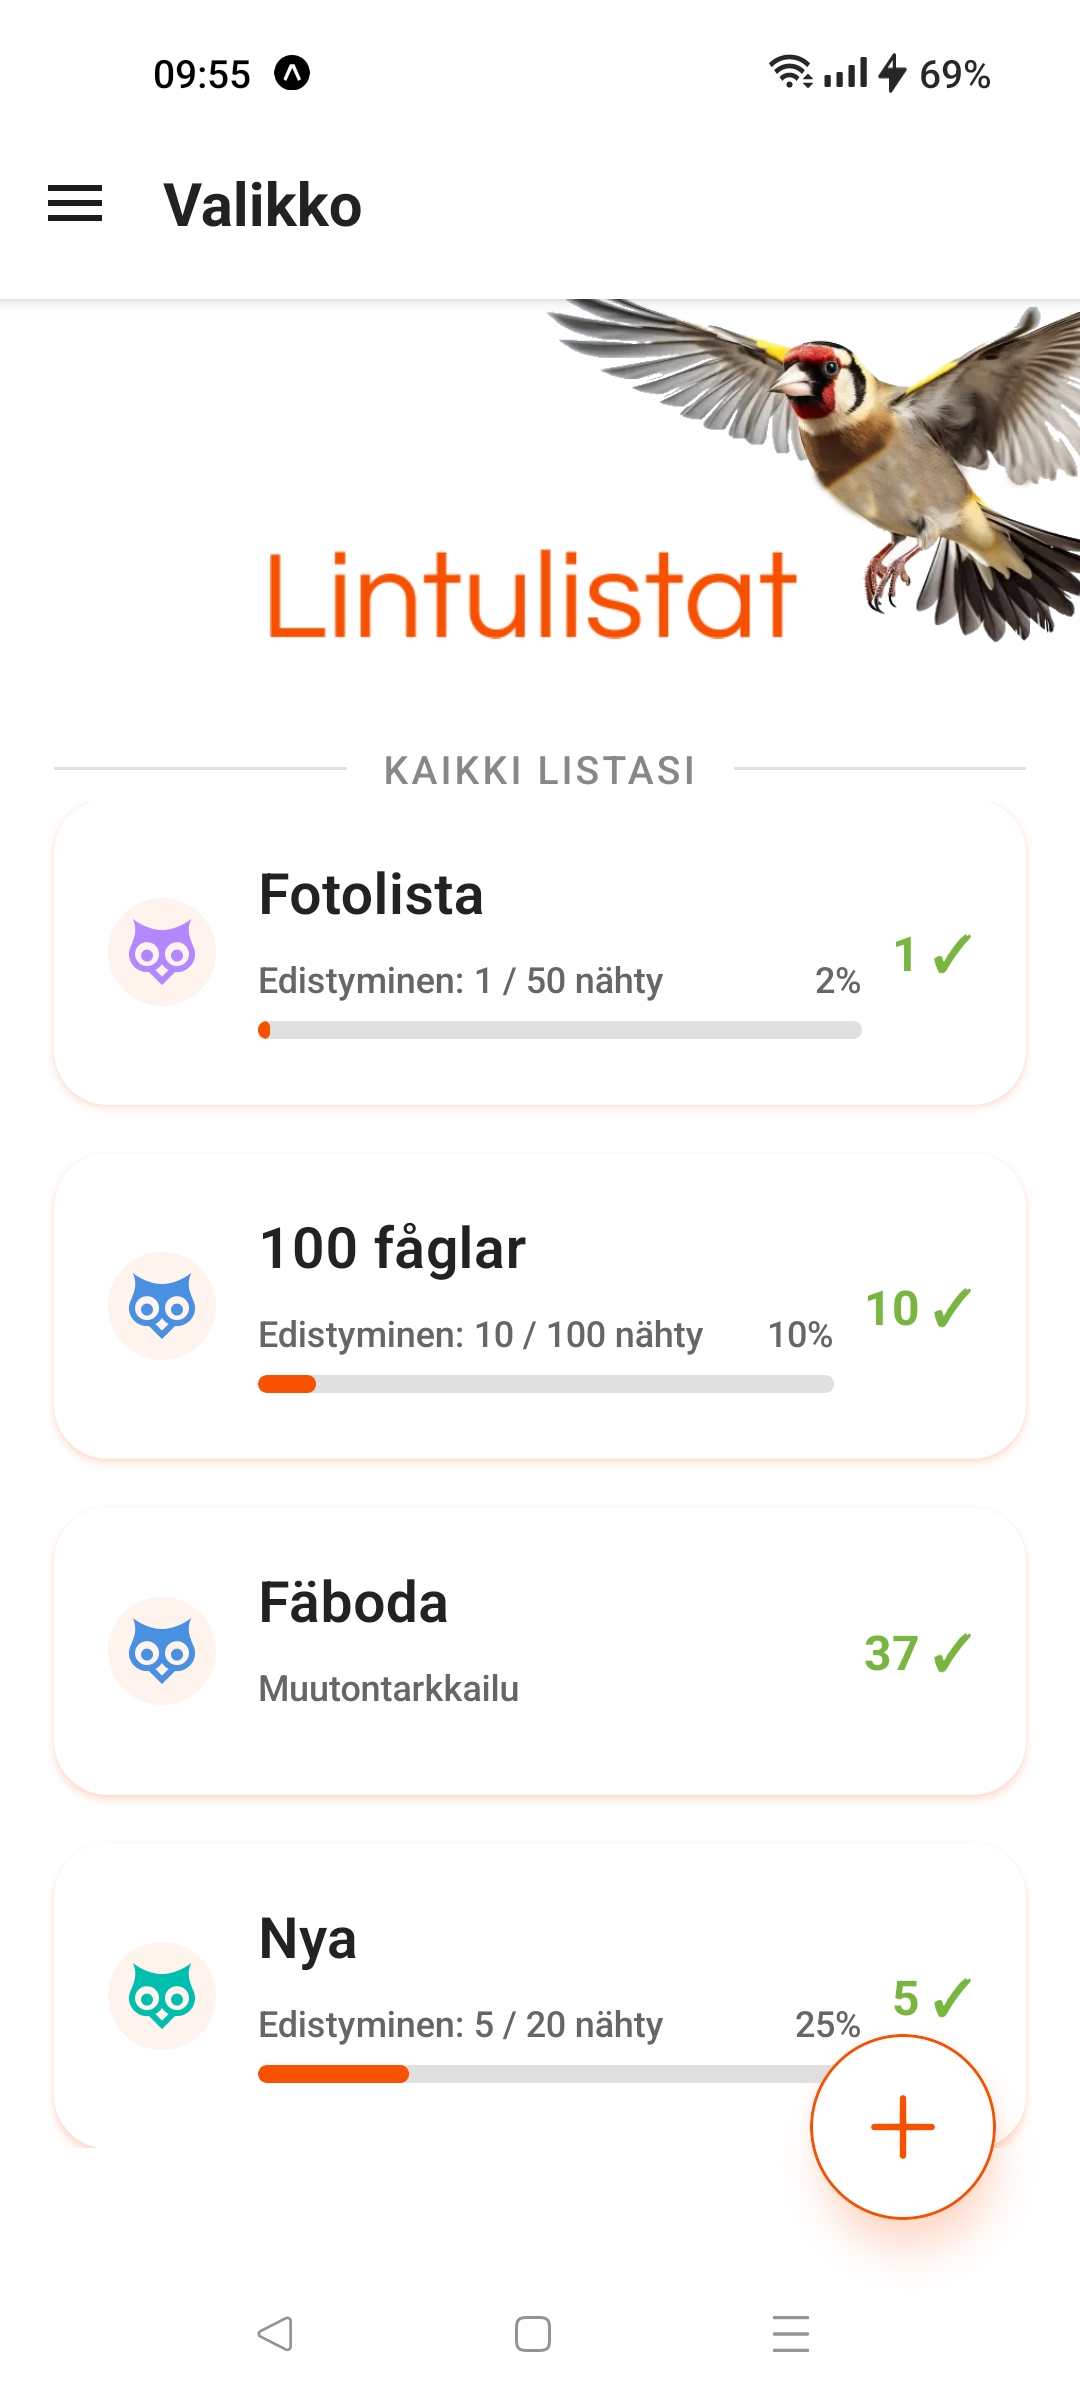Image resolution: width=1080 pixels, height=2400 pixels.
Task: Tap the green checkmark count on Fotolista
Action: pos(931,954)
